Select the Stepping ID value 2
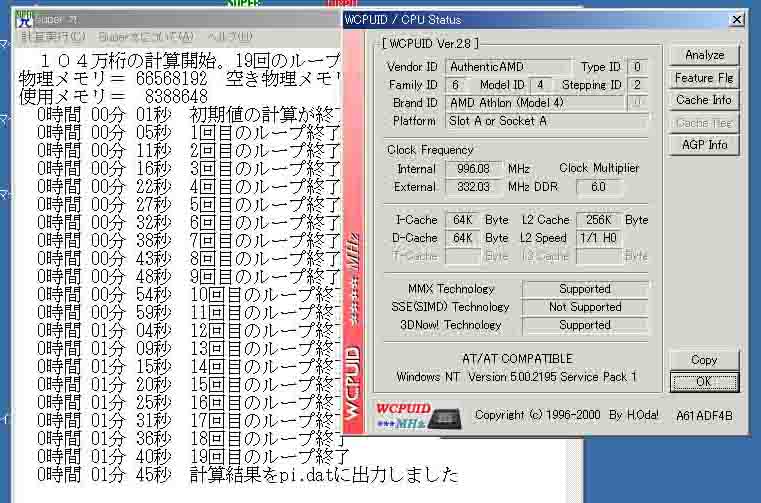The image size is (761, 503). point(637,85)
